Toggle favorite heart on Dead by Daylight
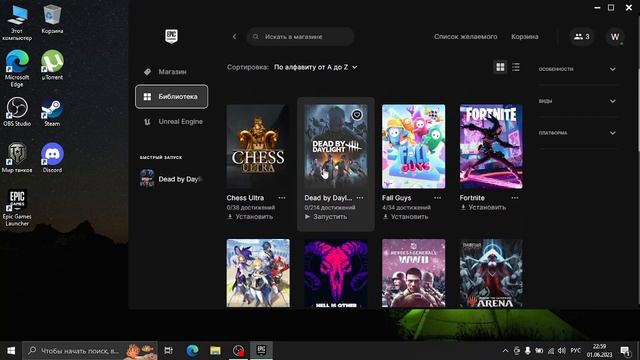The height and width of the screenshot is (360, 640). (x=357, y=115)
